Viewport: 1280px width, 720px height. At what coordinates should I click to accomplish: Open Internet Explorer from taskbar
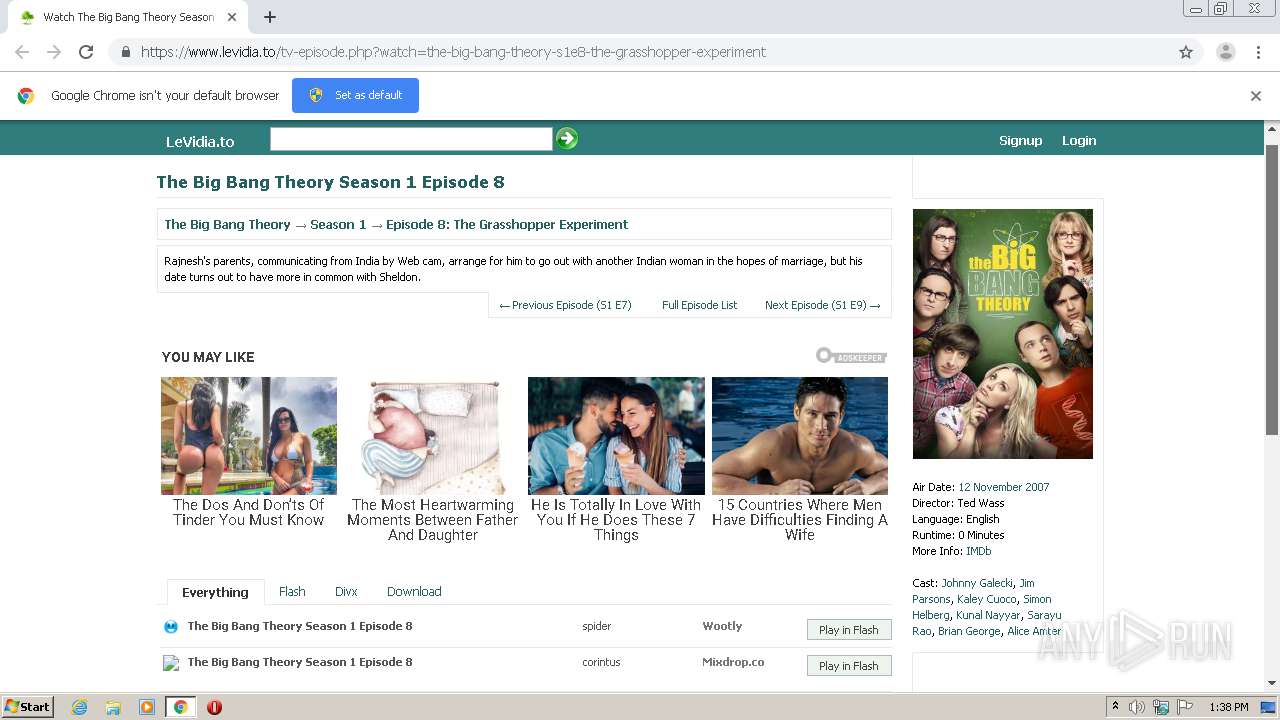click(79, 707)
